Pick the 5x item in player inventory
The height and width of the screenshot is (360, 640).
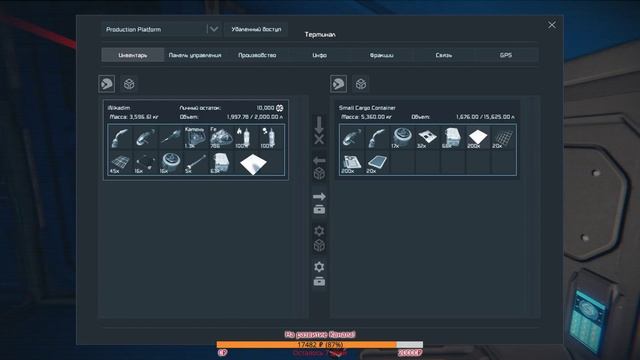click(x=196, y=162)
